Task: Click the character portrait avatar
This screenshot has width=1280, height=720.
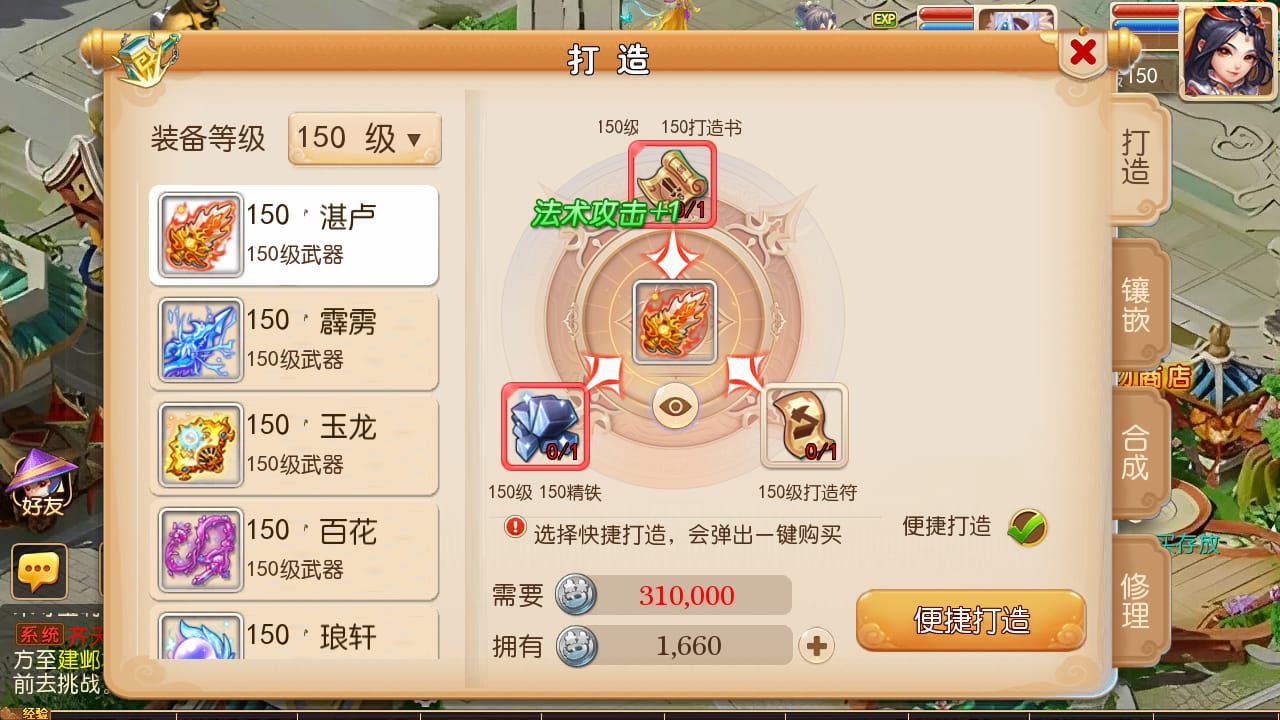Action: pyautogui.click(x=1228, y=51)
